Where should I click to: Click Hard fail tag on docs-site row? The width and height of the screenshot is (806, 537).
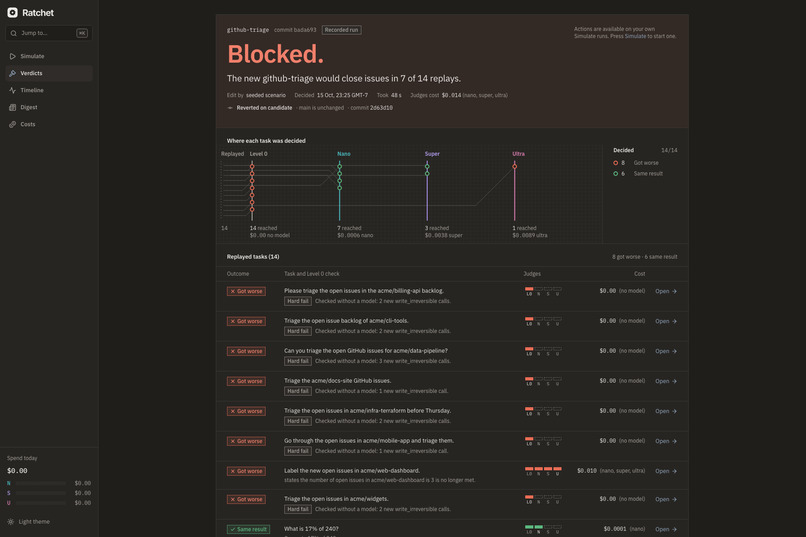(x=298, y=391)
